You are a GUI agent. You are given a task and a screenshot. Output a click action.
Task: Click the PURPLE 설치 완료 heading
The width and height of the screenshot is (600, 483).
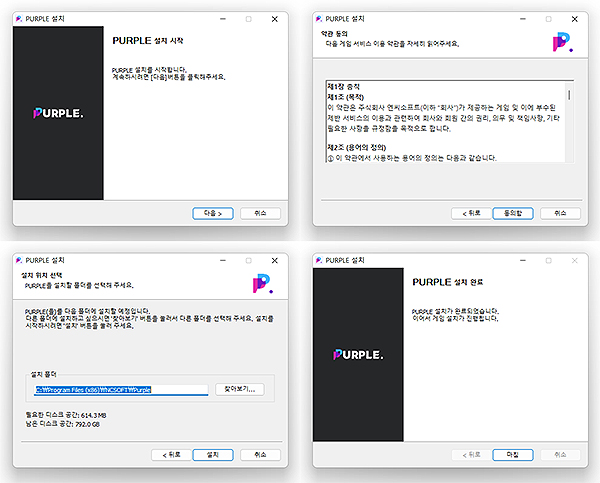(448, 282)
